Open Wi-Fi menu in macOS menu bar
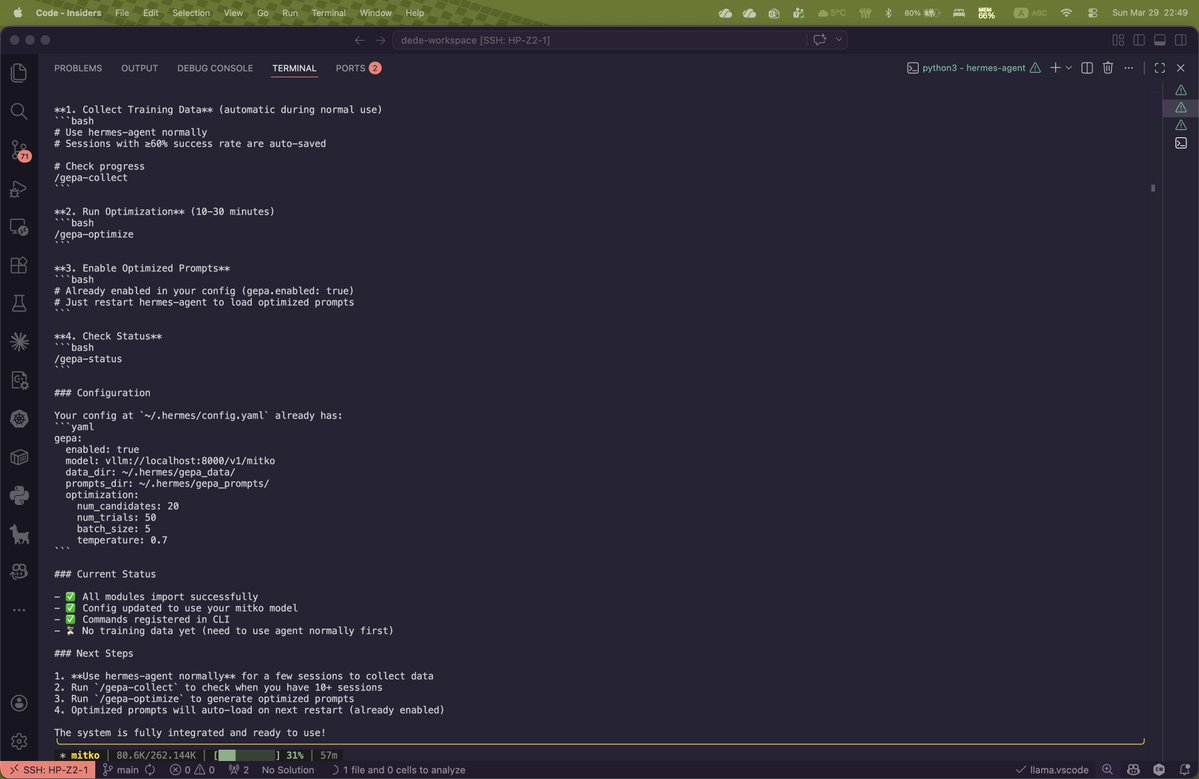The height and width of the screenshot is (779, 1199). pyautogui.click(x=1067, y=13)
